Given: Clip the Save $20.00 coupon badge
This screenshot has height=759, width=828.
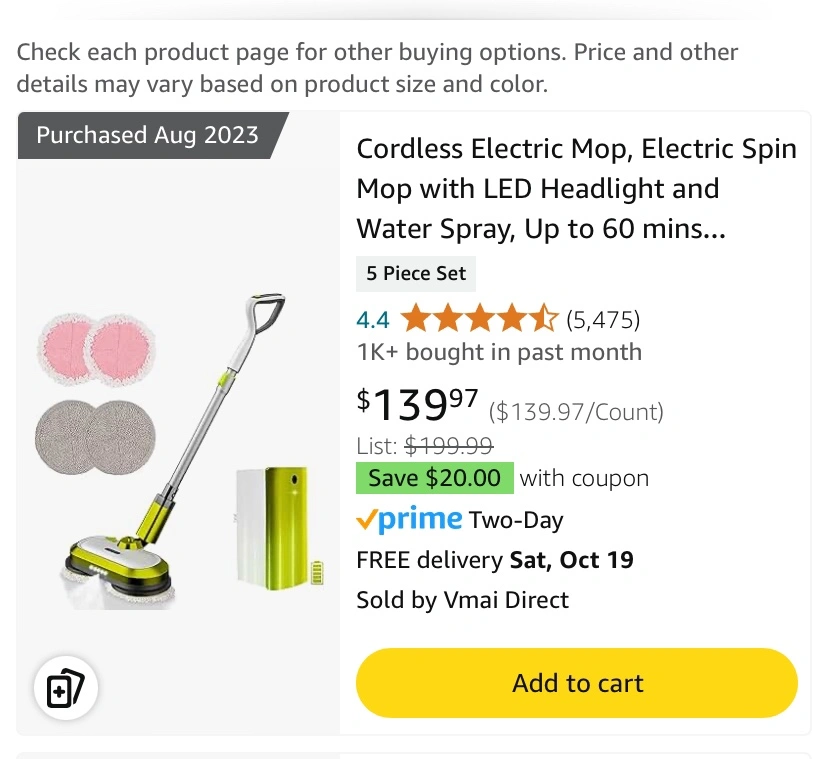Looking at the screenshot, I should pos(434,478).
